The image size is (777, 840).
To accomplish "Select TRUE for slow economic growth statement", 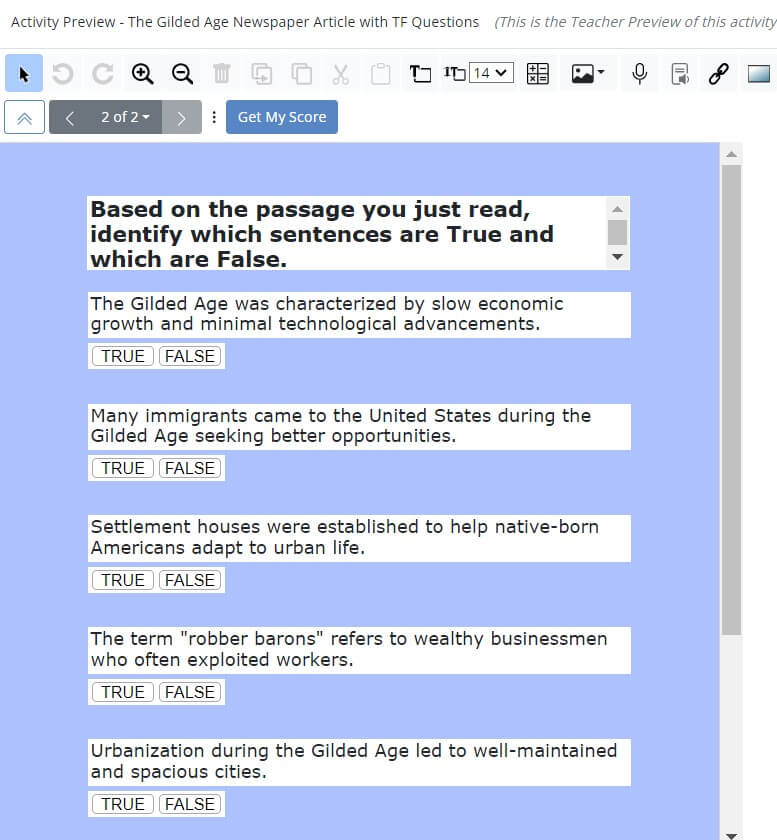I will pyautogui.click(x=123, y=356).
